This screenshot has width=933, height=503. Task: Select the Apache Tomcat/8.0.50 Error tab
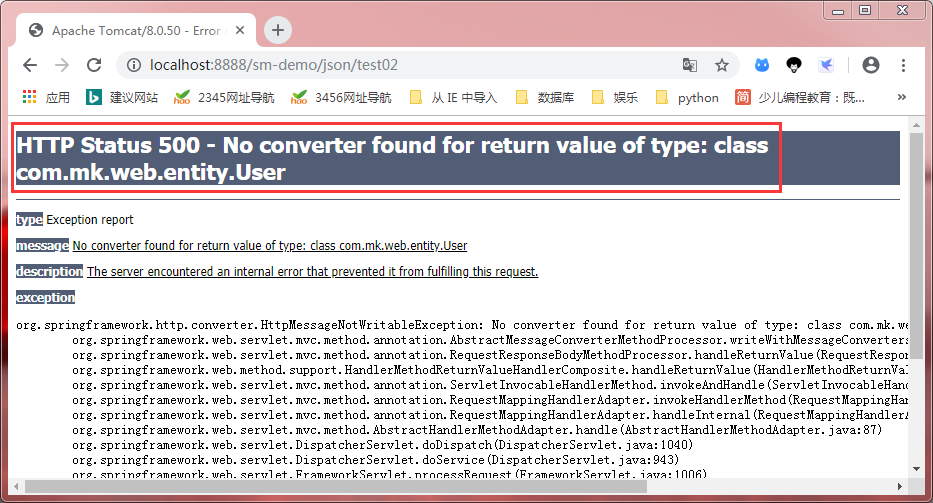pyautogui.click(x=136, y=30)
